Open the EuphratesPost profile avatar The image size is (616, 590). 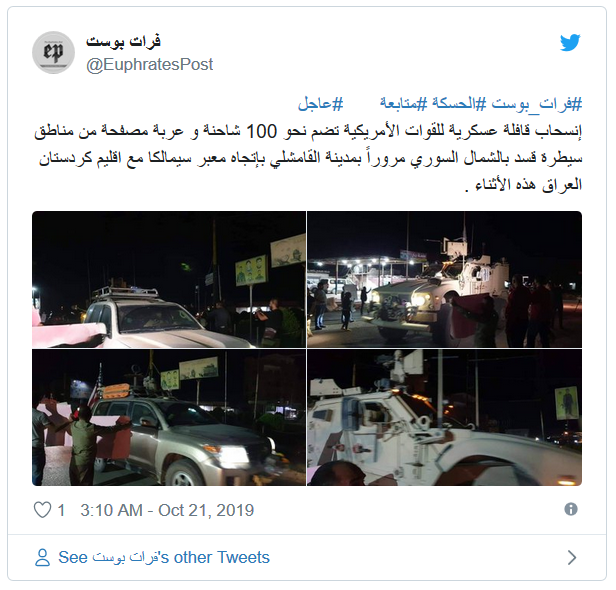[x=53, y=52]
